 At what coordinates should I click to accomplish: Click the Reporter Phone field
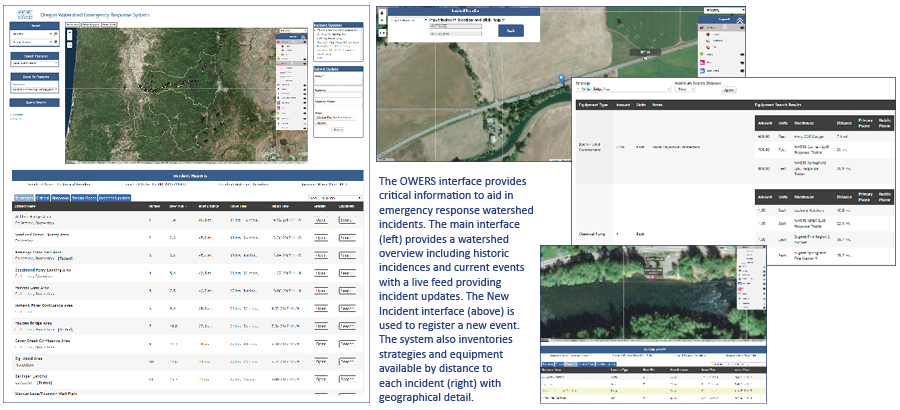(x=338, y=106)
